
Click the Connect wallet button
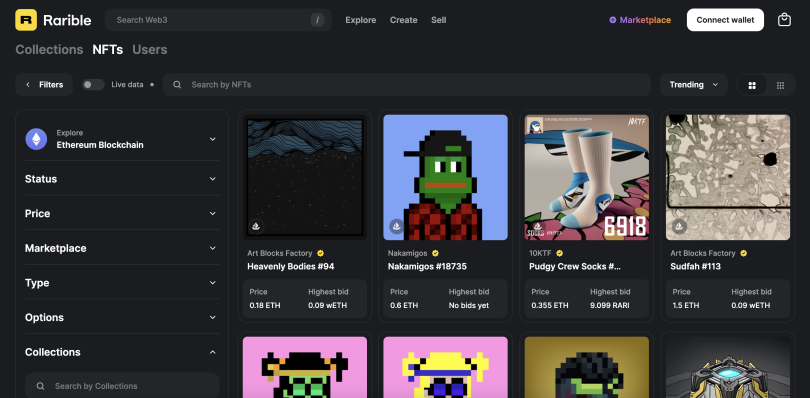click(725, 20)
